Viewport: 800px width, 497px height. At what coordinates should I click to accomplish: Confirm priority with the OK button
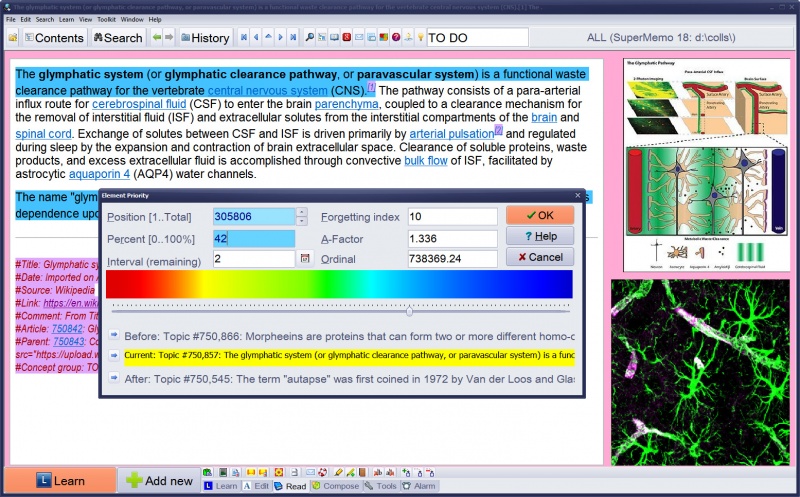coord(540,215)
